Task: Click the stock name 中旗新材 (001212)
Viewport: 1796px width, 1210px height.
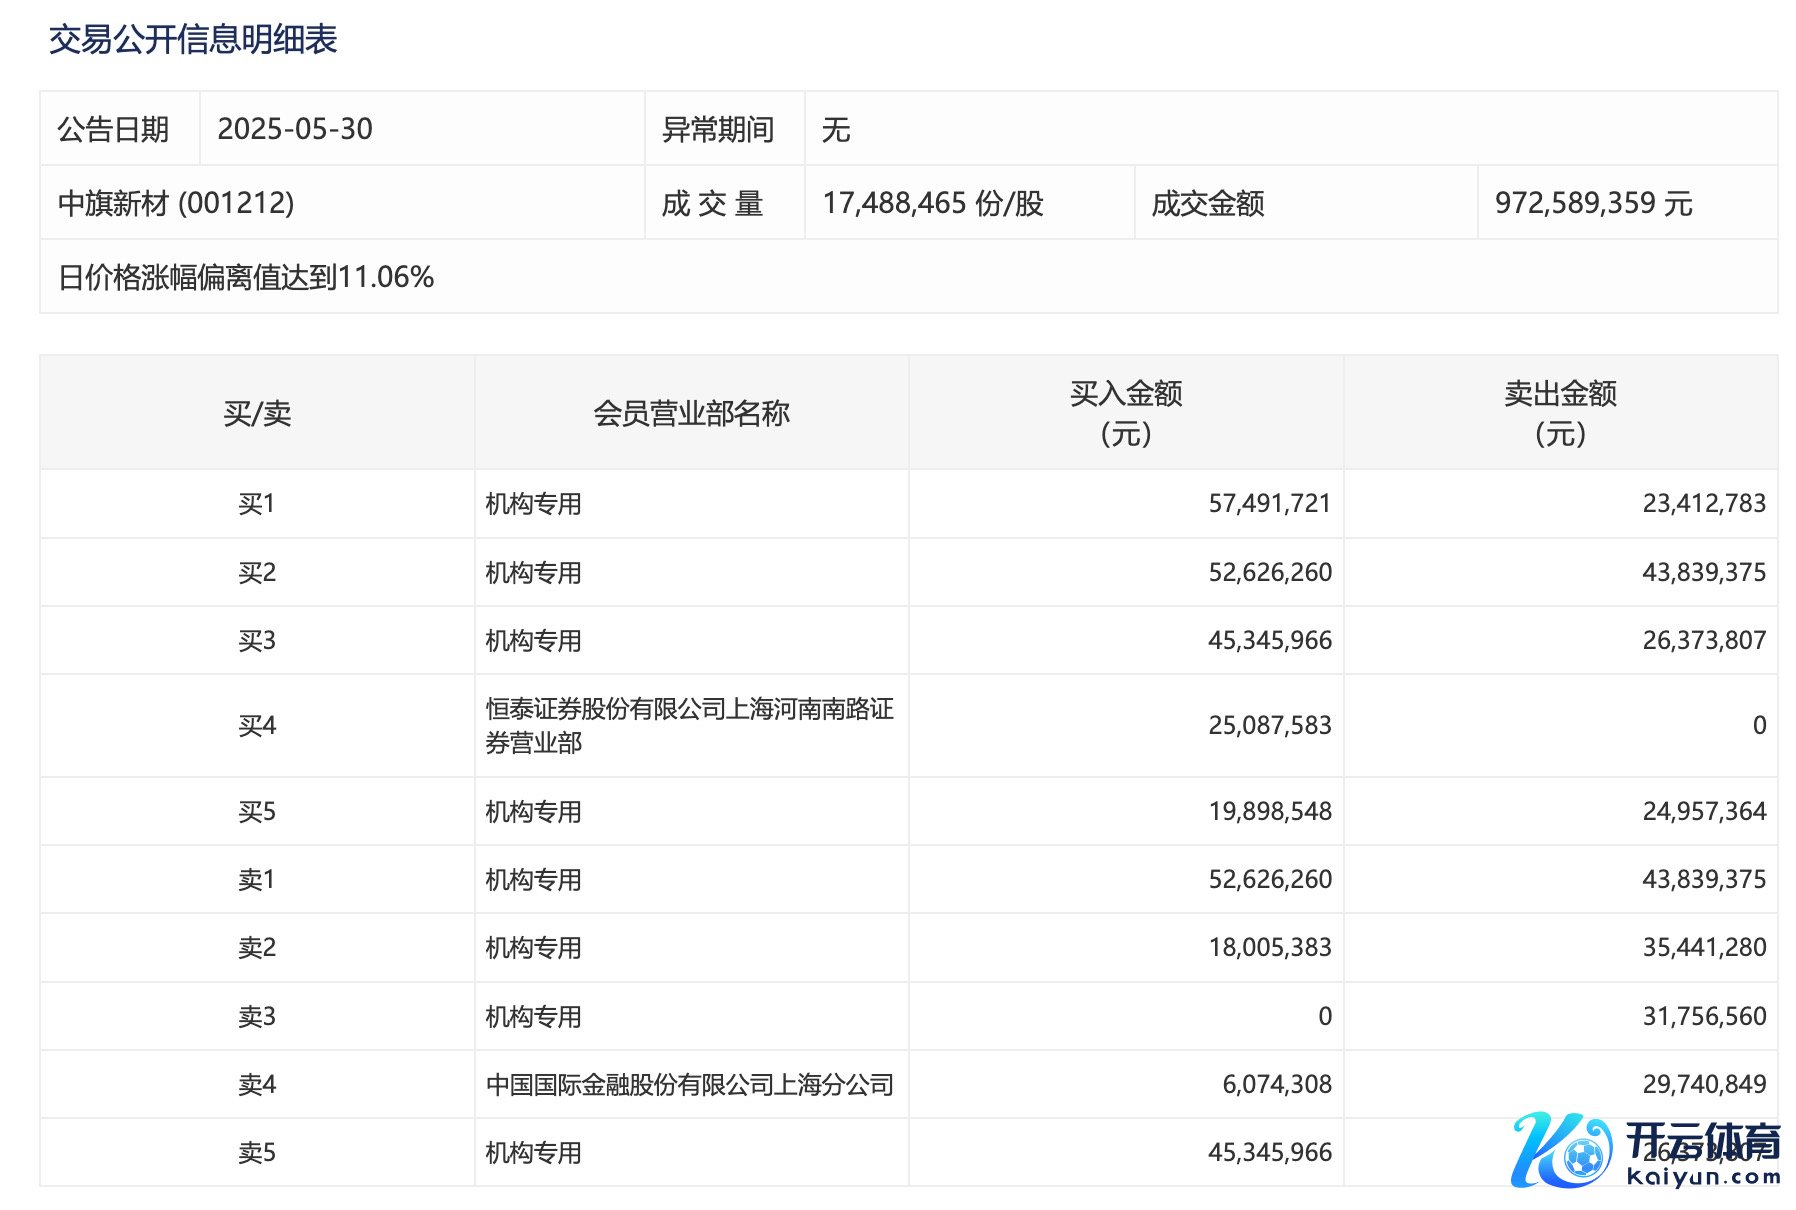Action: pyautogui.click(x=176, y=203)
